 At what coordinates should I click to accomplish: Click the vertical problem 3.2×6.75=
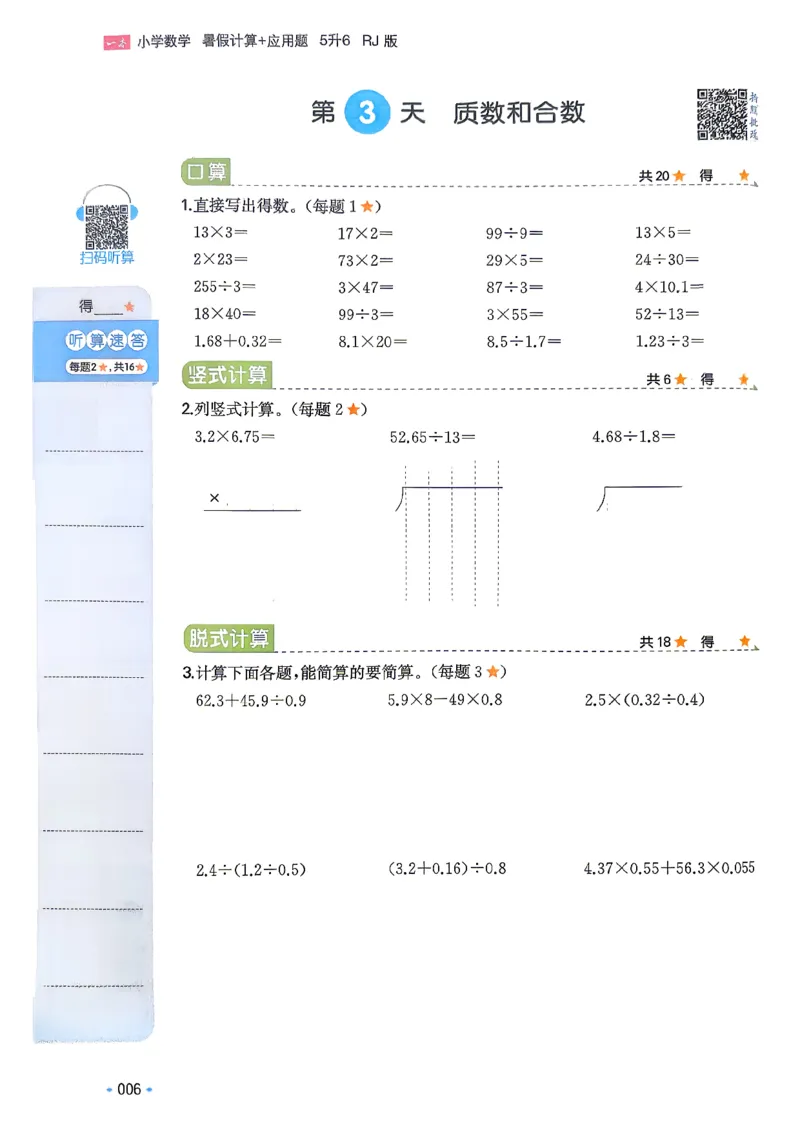(234, 437)
